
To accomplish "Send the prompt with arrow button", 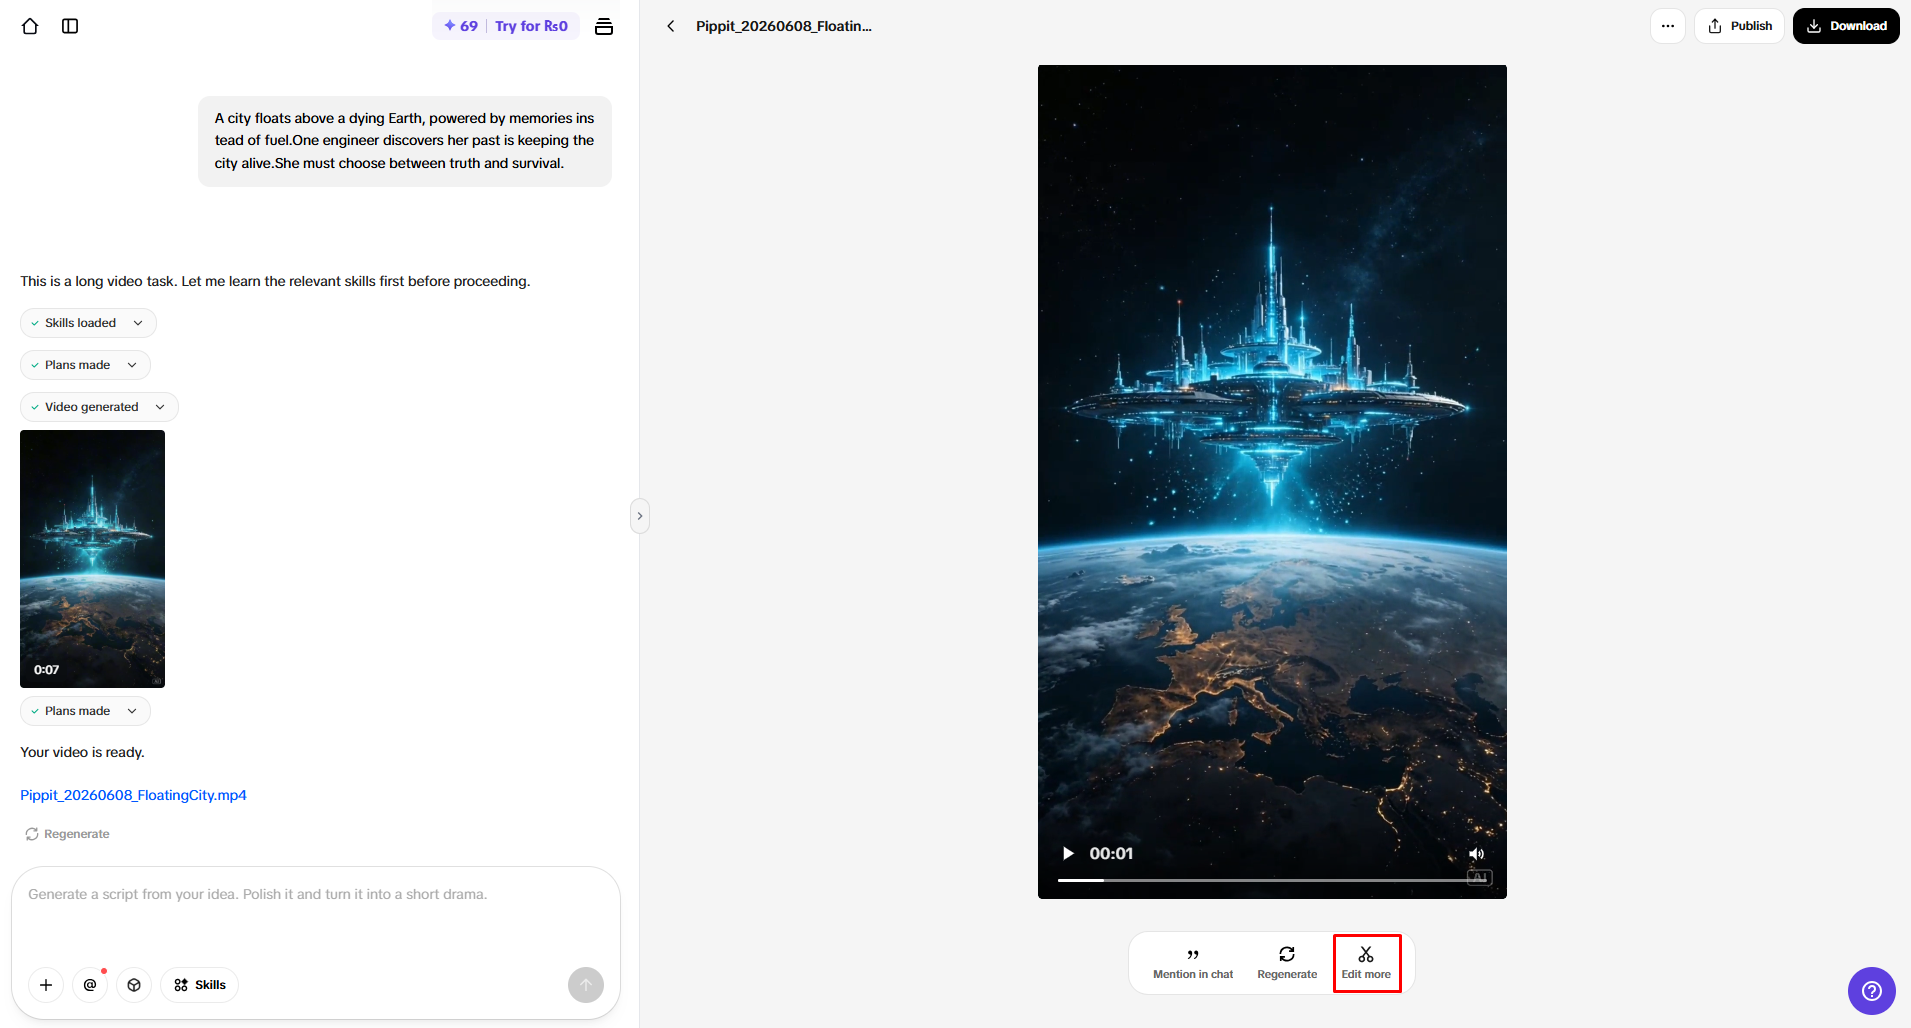I will (x=586, y=985).
